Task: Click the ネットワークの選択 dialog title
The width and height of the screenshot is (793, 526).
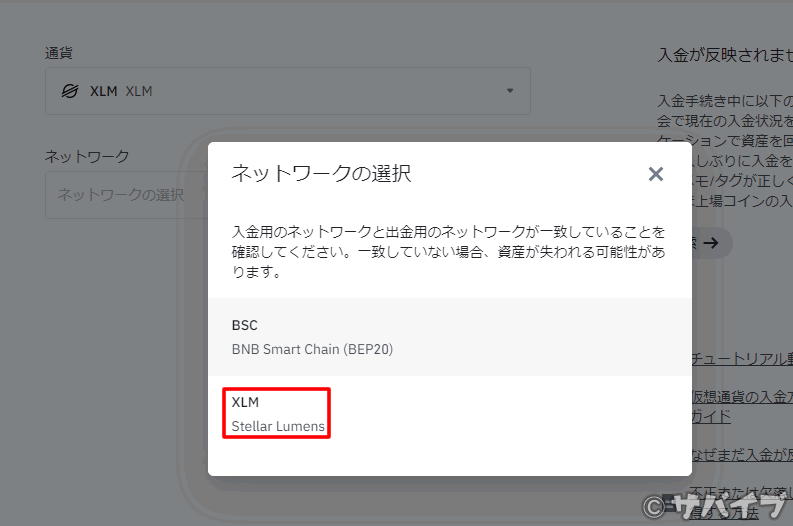Action: [x=321, y=173]
